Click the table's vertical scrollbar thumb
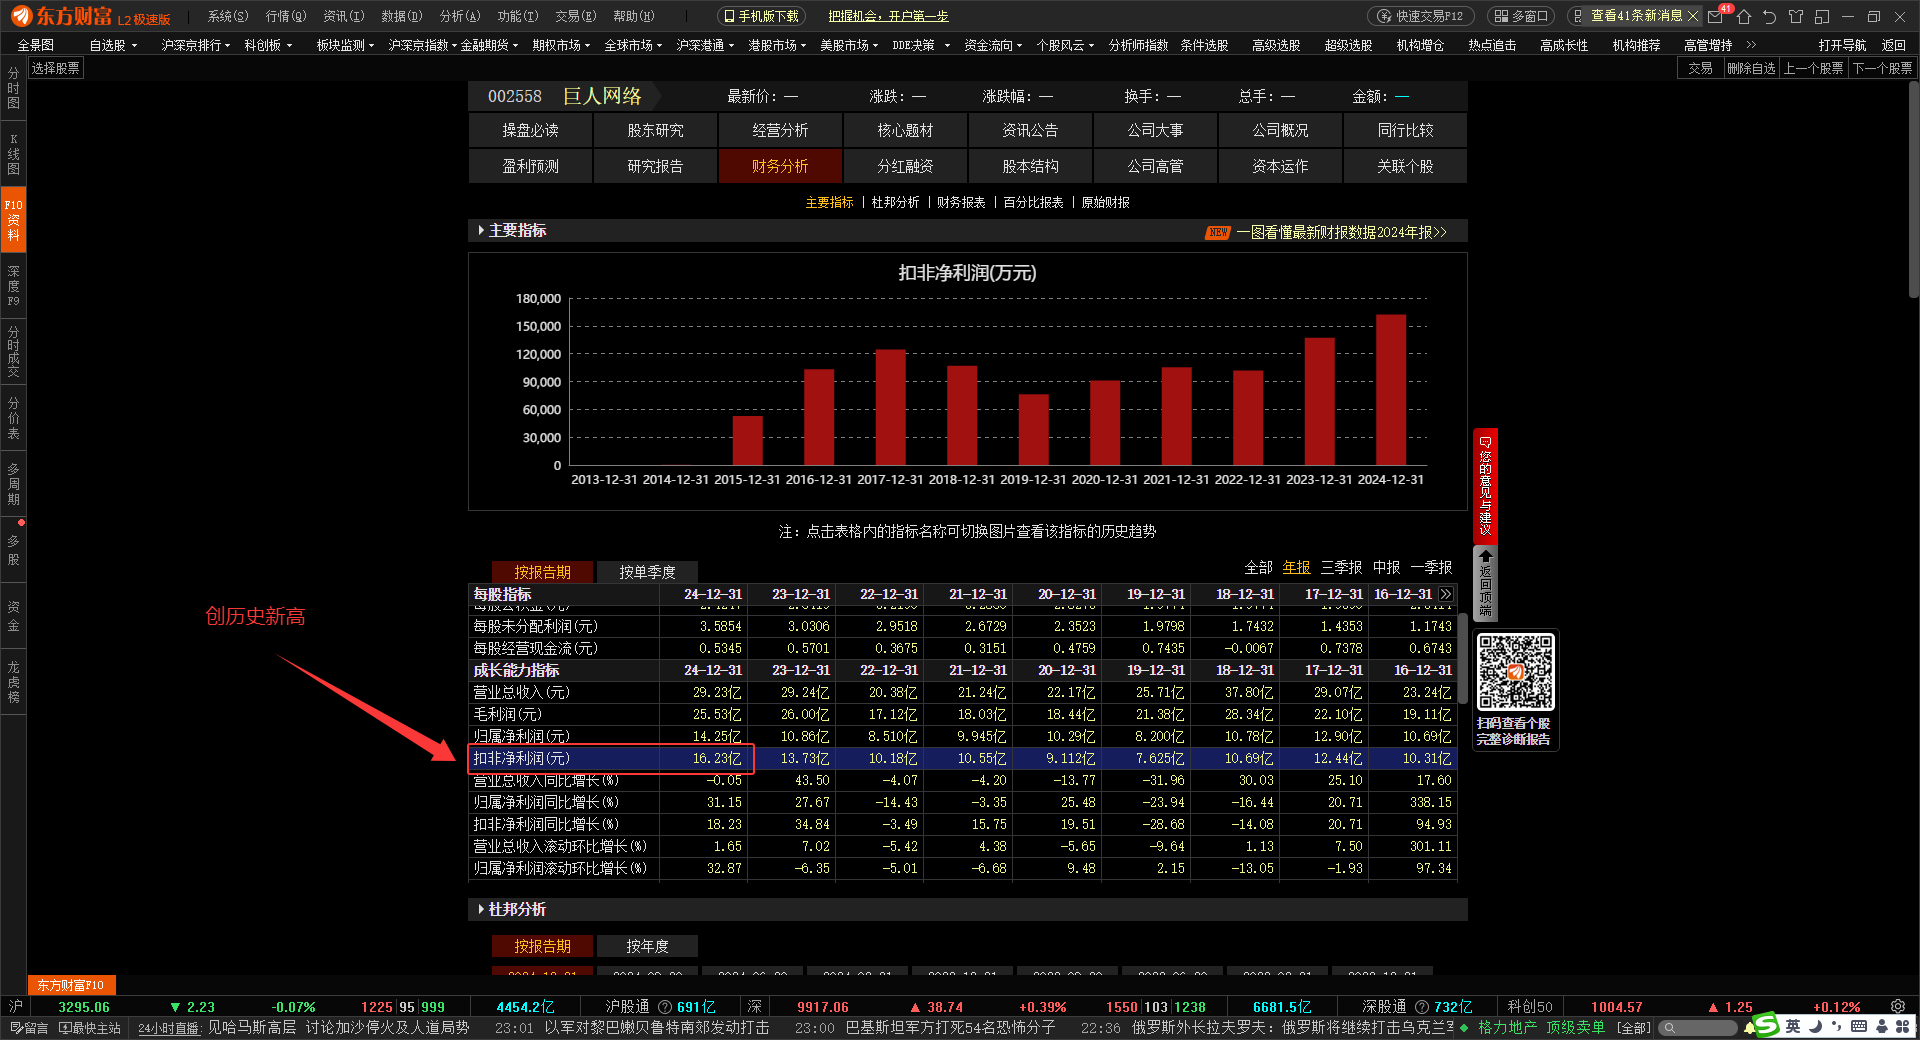The height and width of the screenshot is (1040, 1920). 1462,658
